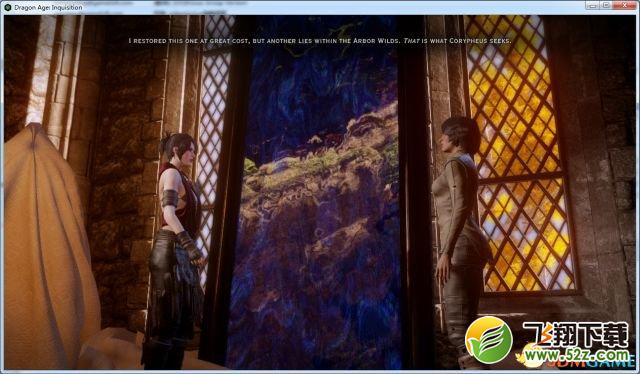Click the subtitle about the Arbor Wilds
This screenshot has width=640, height=374.
320,41
